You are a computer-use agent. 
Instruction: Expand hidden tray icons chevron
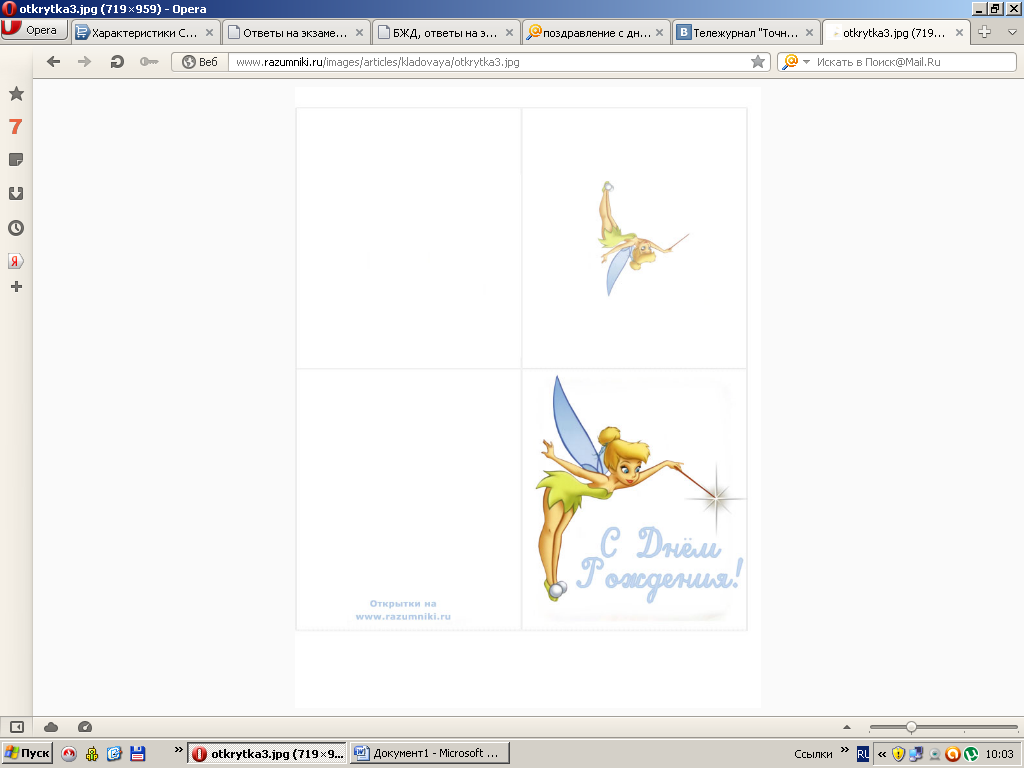(x=882, y=754)
